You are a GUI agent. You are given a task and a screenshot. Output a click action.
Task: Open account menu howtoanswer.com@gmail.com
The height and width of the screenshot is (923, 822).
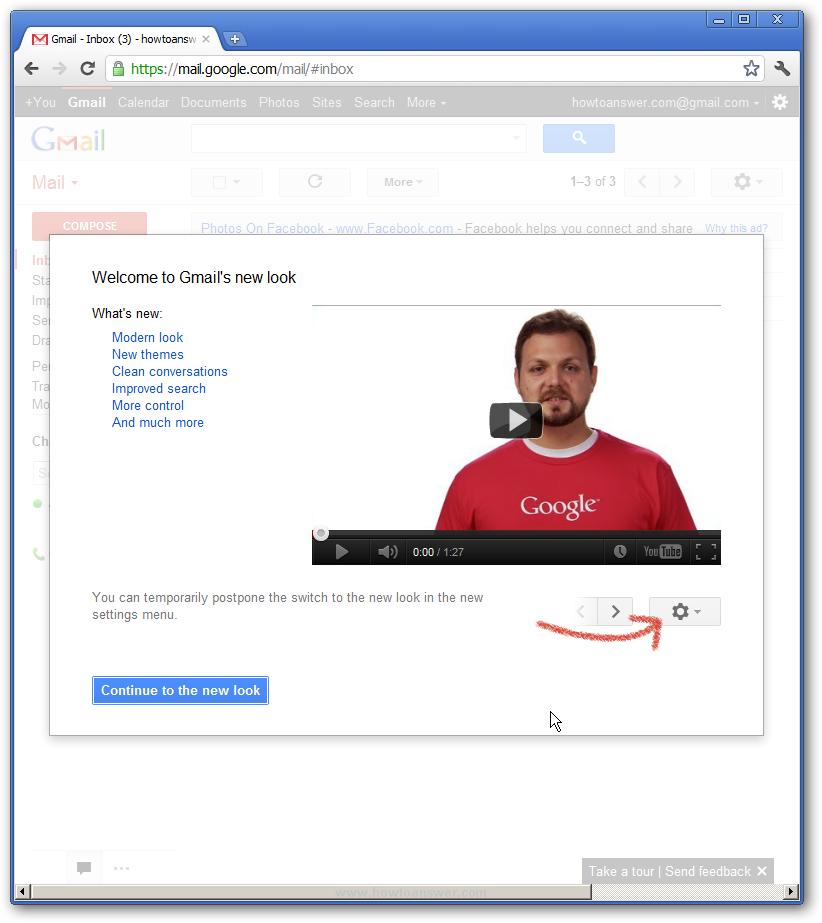pos(665,102)
